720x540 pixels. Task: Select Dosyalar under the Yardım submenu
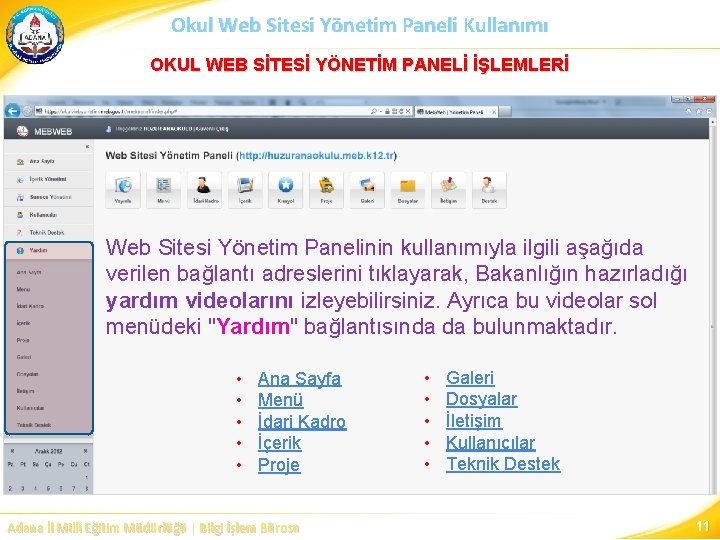(x=28, y=374)
